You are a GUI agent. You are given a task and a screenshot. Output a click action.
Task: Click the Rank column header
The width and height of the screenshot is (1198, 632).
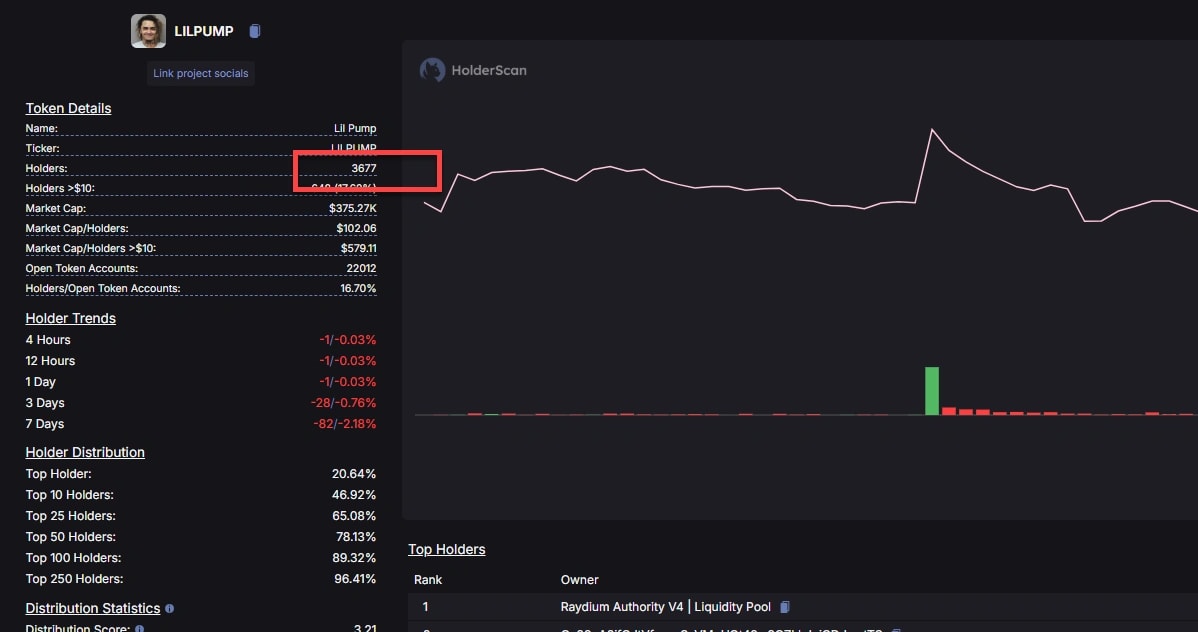pyautogui.click(x=428, y=580)
